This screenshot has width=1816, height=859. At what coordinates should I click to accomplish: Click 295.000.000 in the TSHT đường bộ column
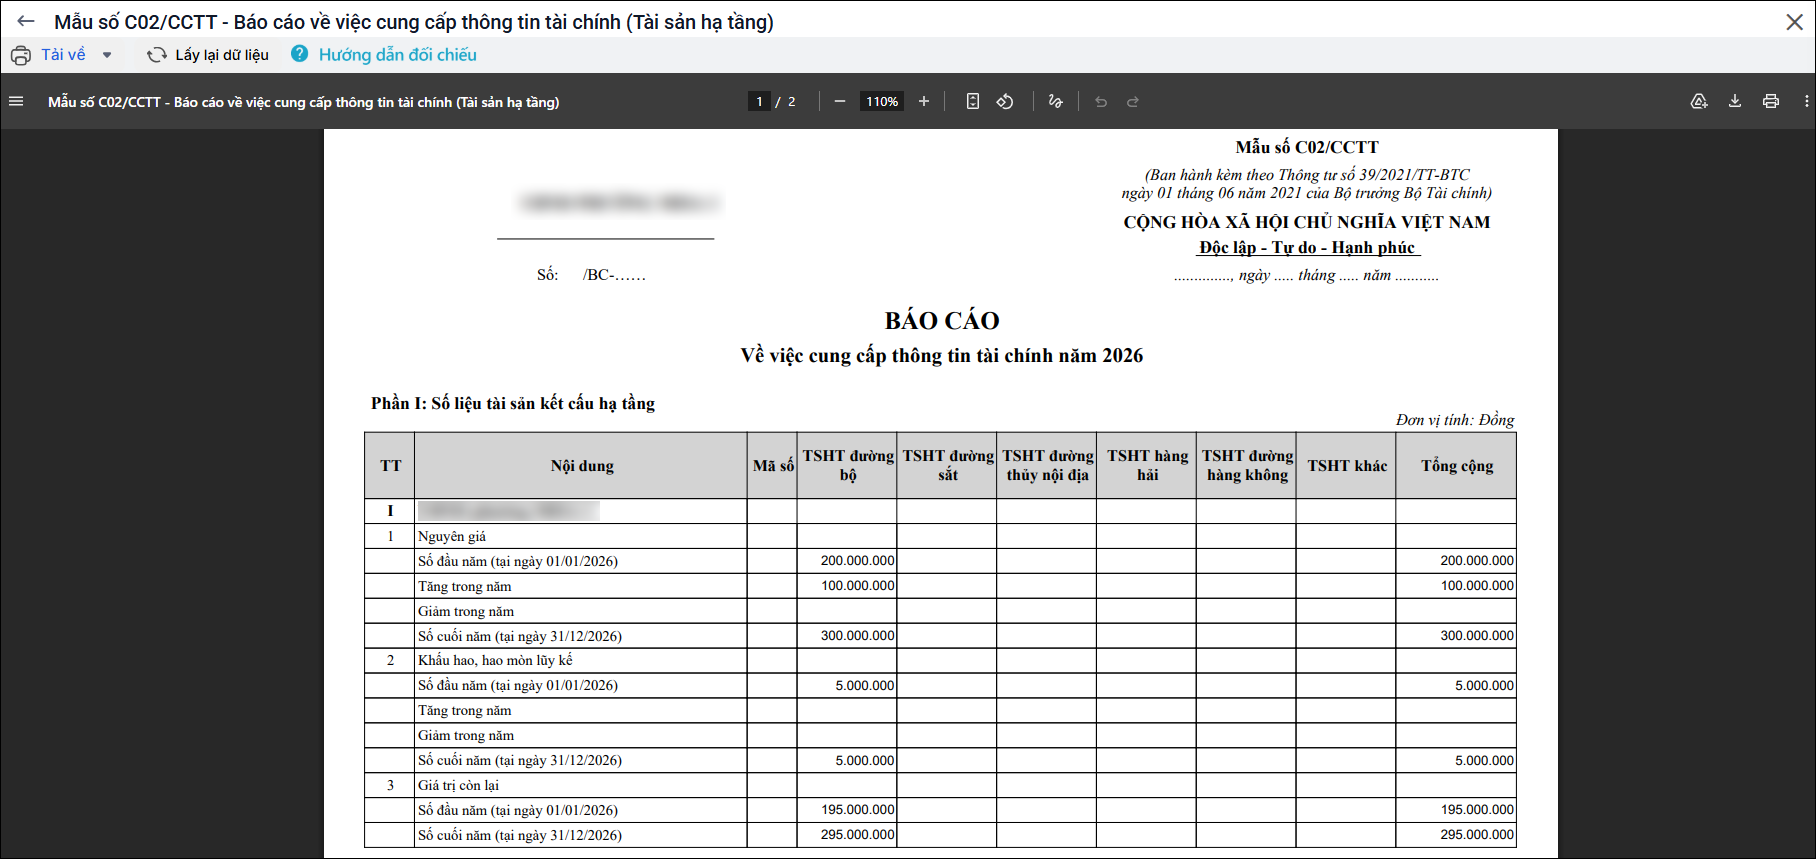pos(858,835)
